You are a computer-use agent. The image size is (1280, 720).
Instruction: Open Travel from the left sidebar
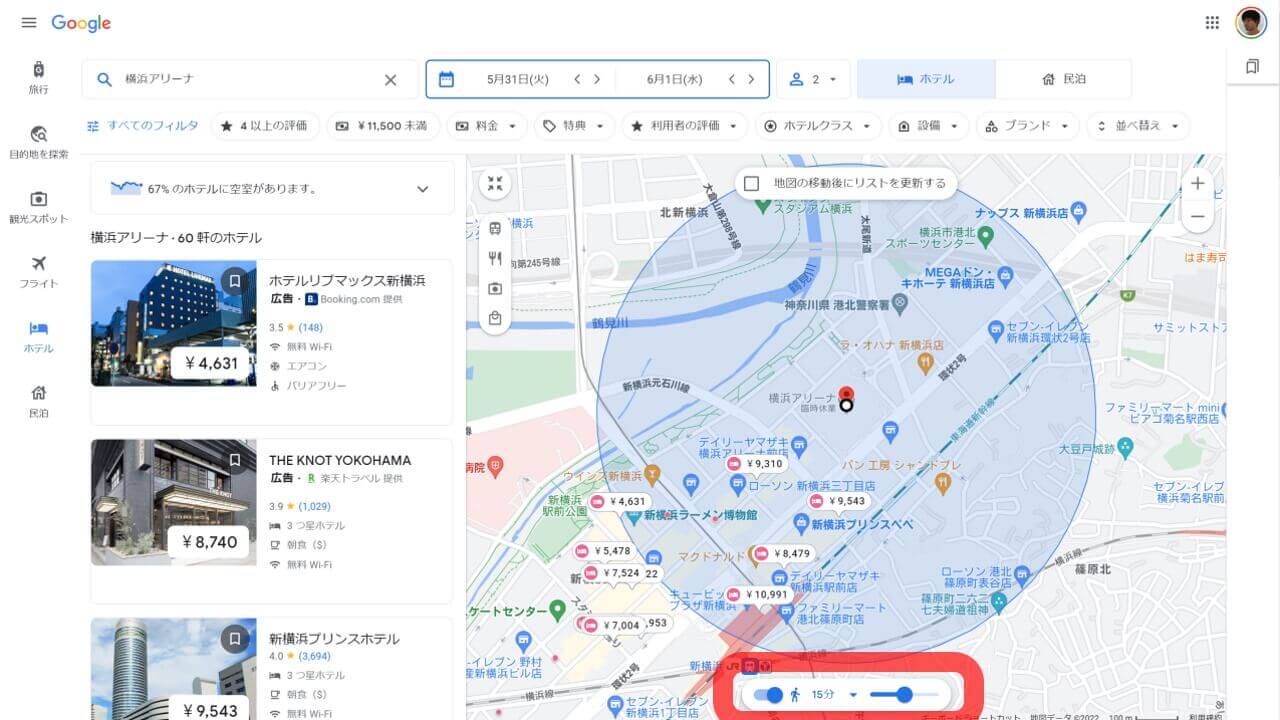tap(38, 70)
